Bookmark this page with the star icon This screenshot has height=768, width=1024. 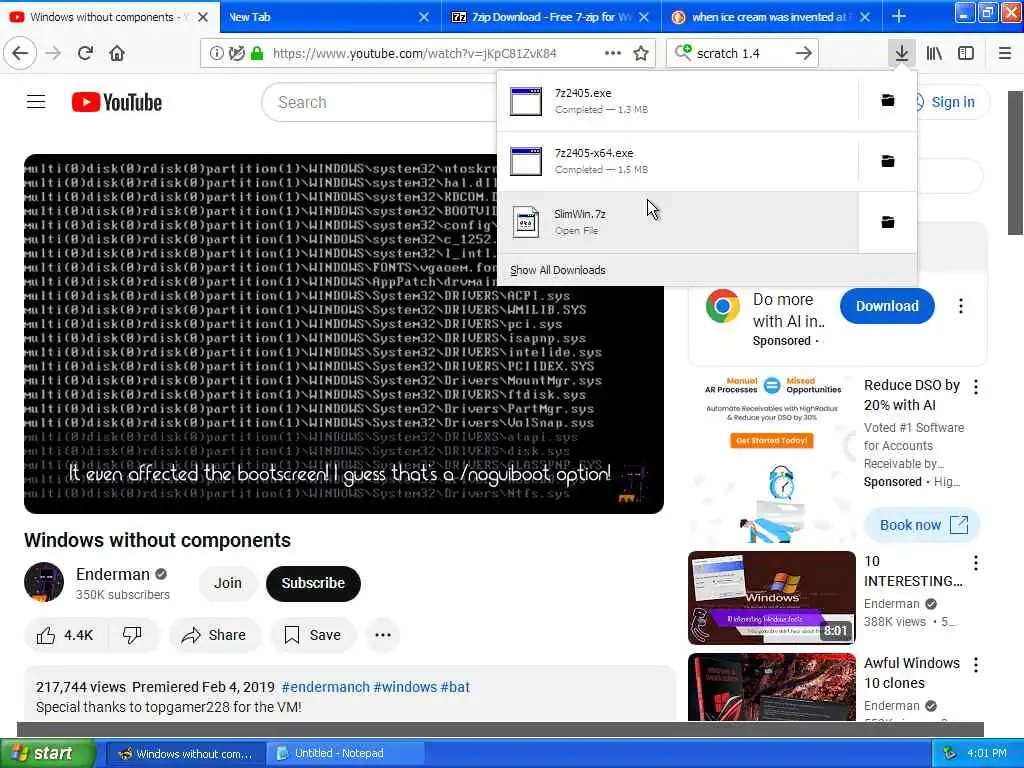641,53
